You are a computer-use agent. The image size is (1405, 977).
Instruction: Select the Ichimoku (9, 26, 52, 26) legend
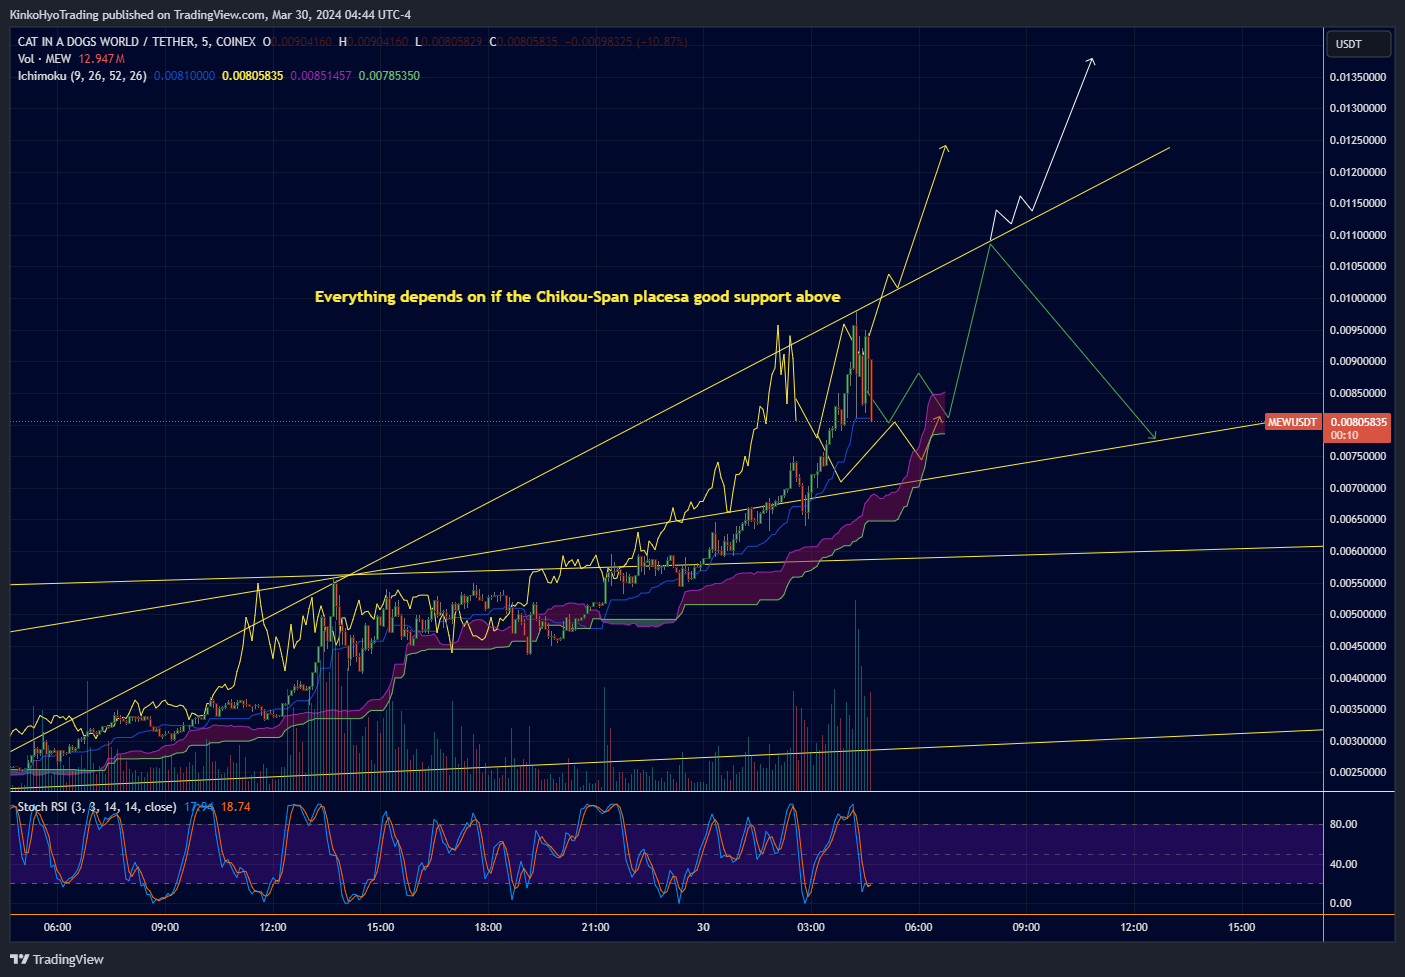pyautogui.click(x=82, y=76)
